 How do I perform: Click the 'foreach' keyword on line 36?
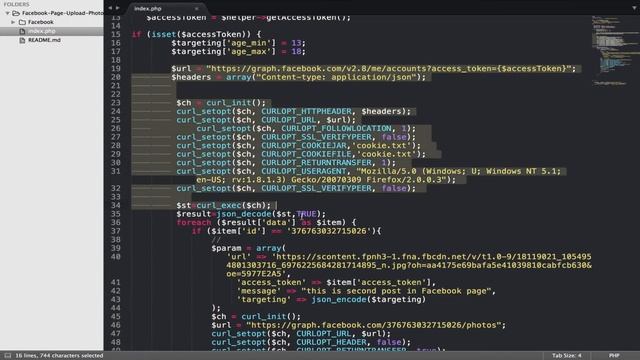pos(194,222)
